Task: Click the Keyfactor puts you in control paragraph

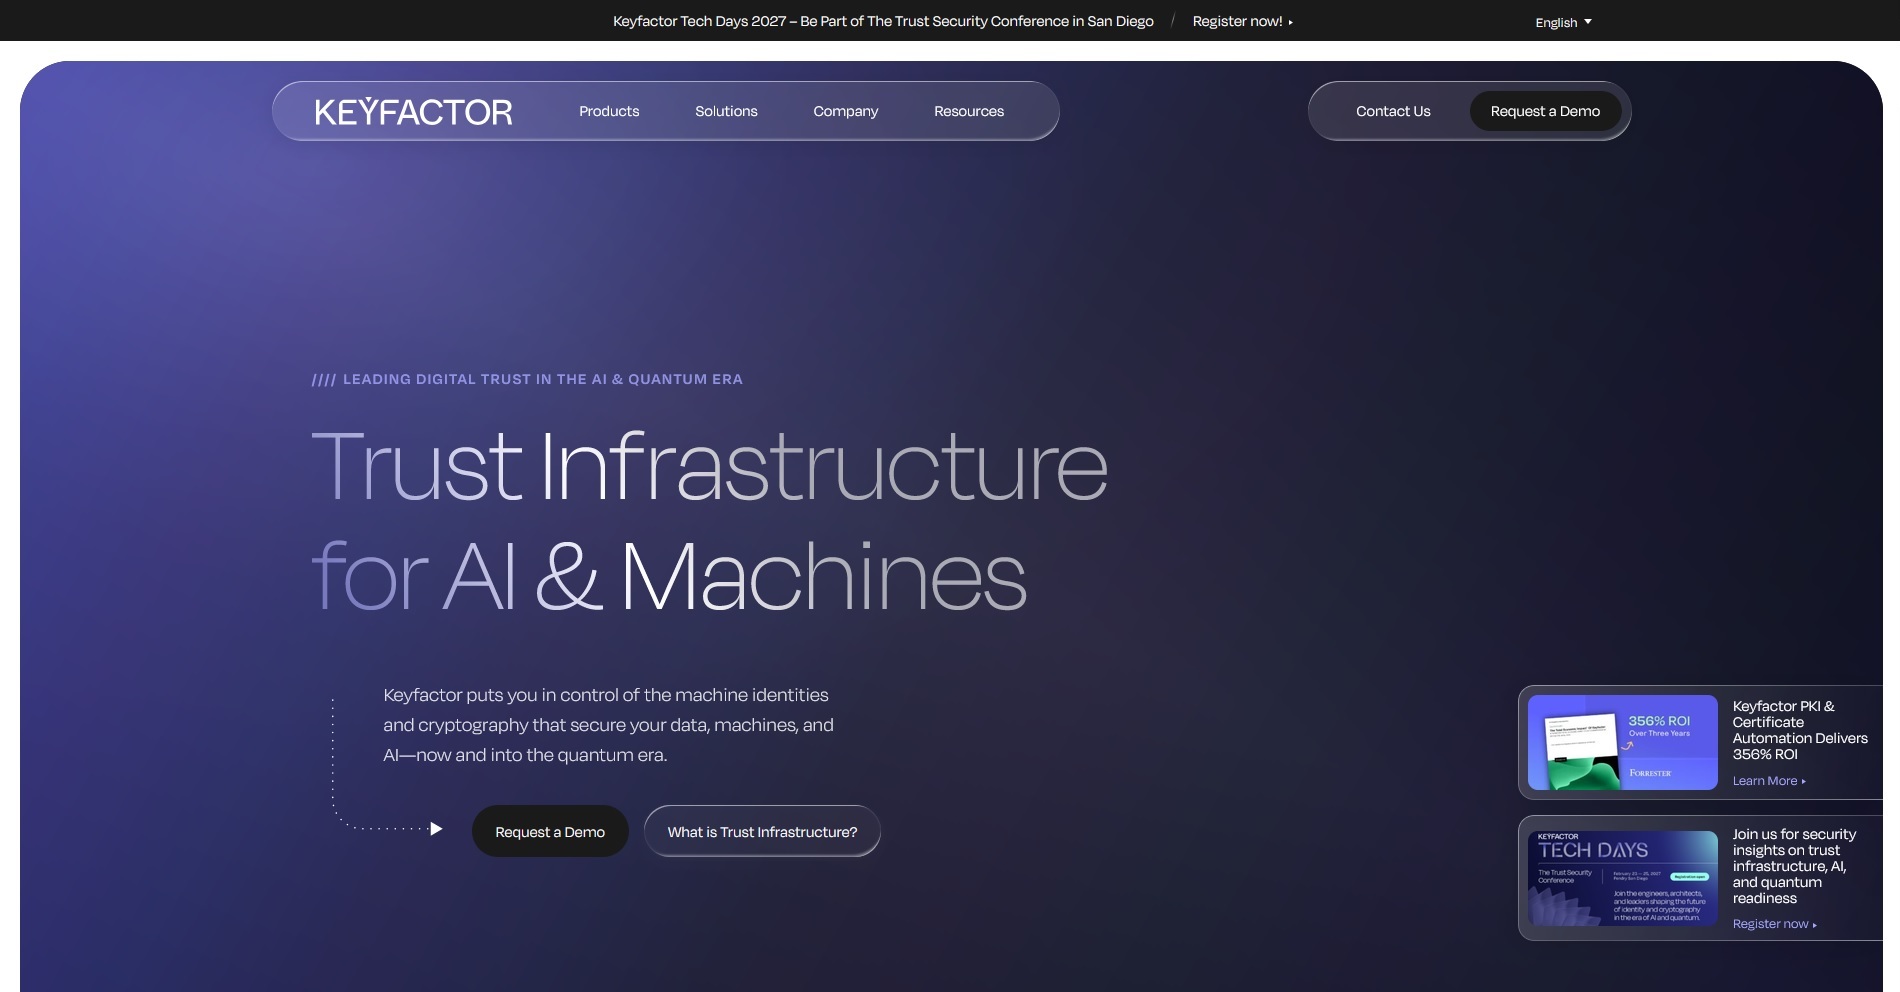Action: (x=608, y=725)
